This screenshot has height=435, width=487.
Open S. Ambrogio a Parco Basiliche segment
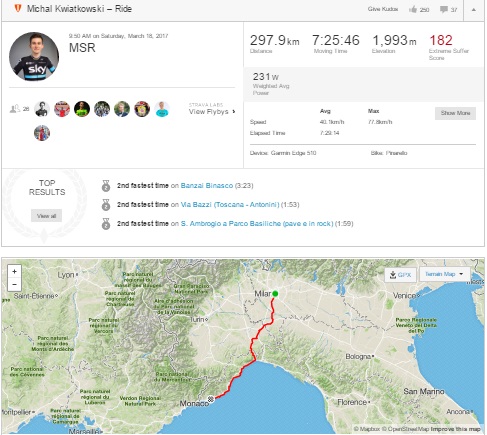pos(257,223)
